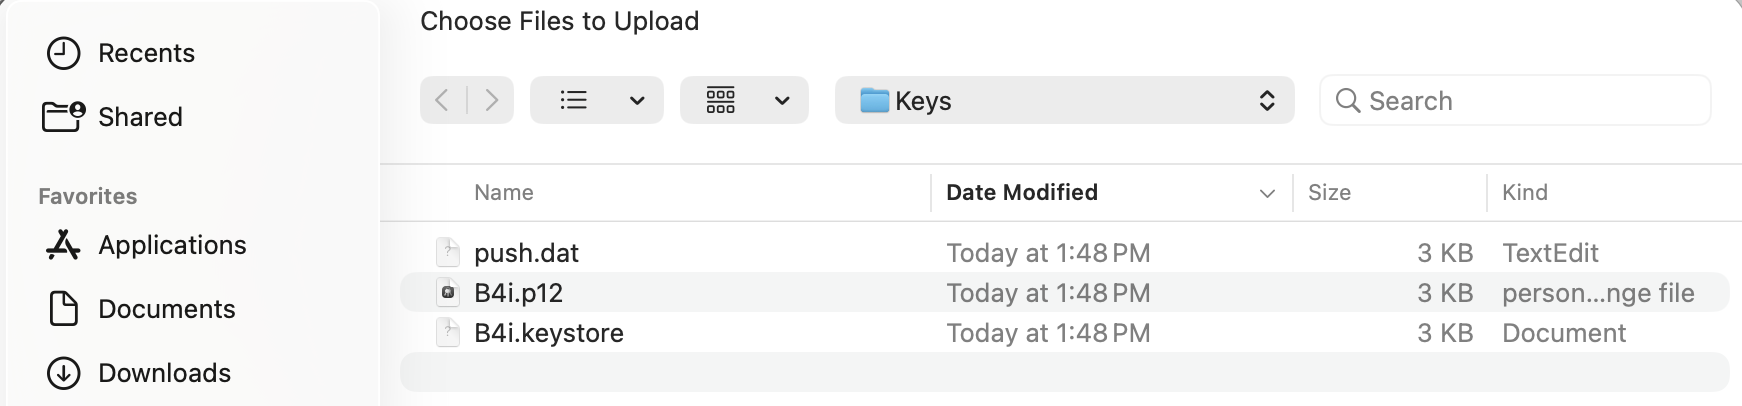Click the grid grouping icon

coord(721,100)
